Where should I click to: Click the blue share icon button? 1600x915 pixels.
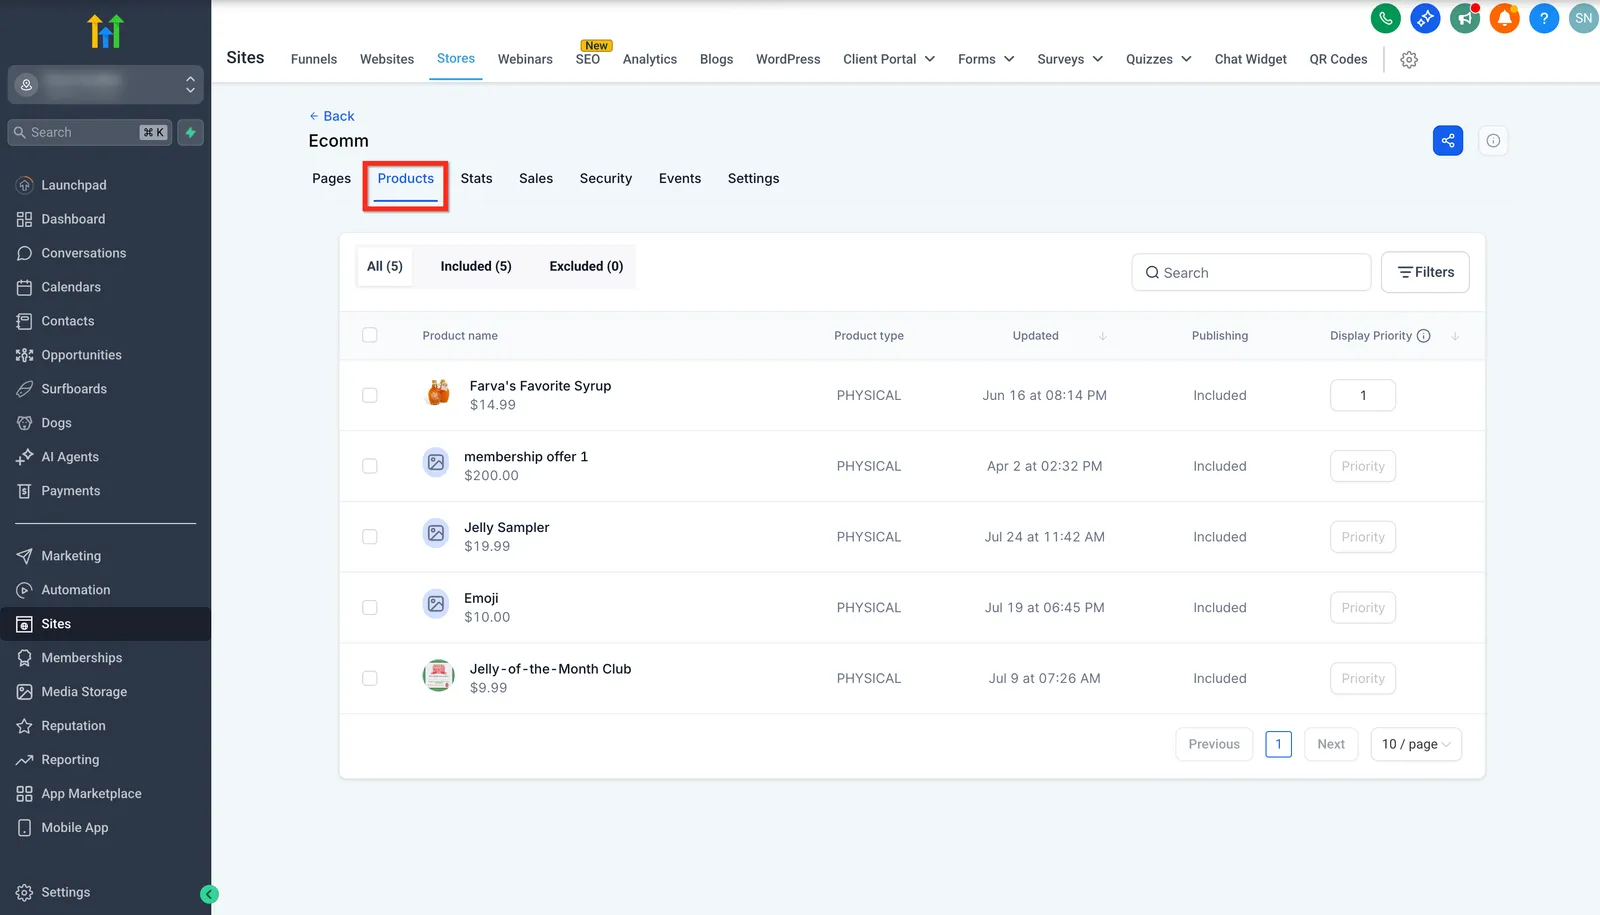click(1447, 141)
